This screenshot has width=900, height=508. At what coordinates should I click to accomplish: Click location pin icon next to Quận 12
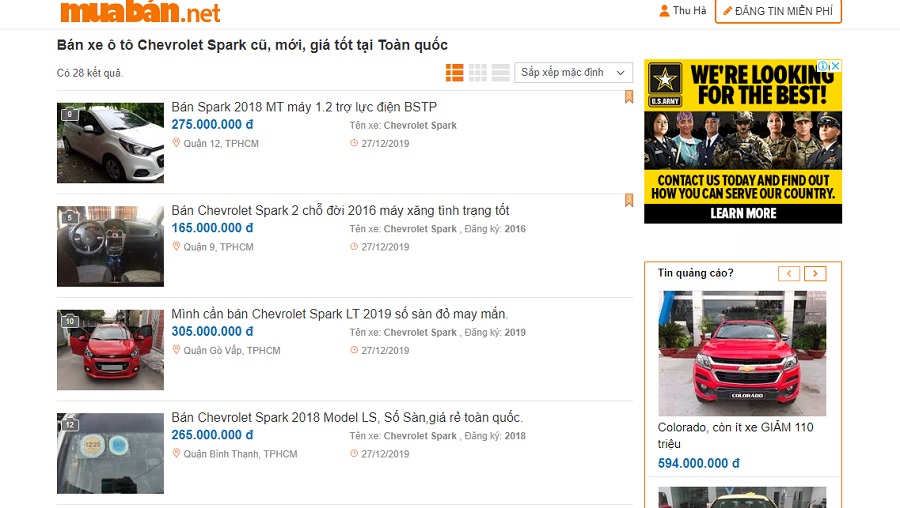[176, 142]
